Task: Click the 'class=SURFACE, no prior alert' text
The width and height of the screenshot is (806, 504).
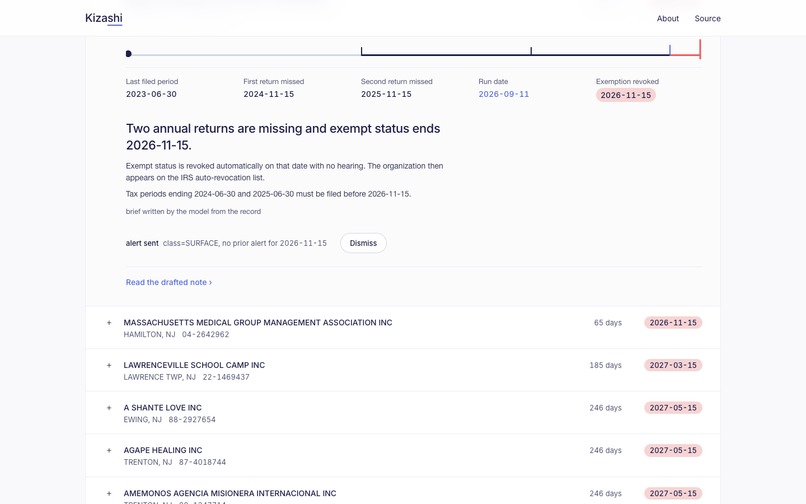Action: coord(245,243)
